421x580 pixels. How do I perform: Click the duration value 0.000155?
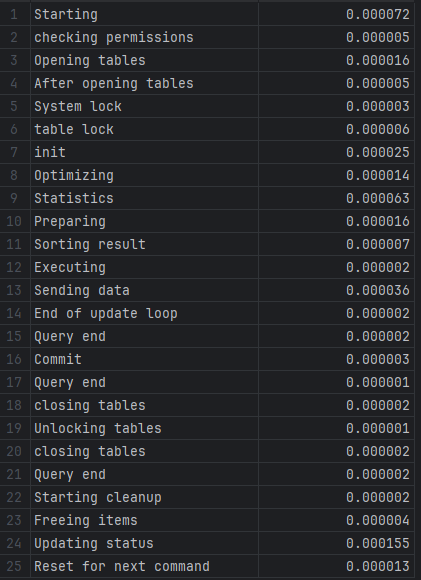378,543
